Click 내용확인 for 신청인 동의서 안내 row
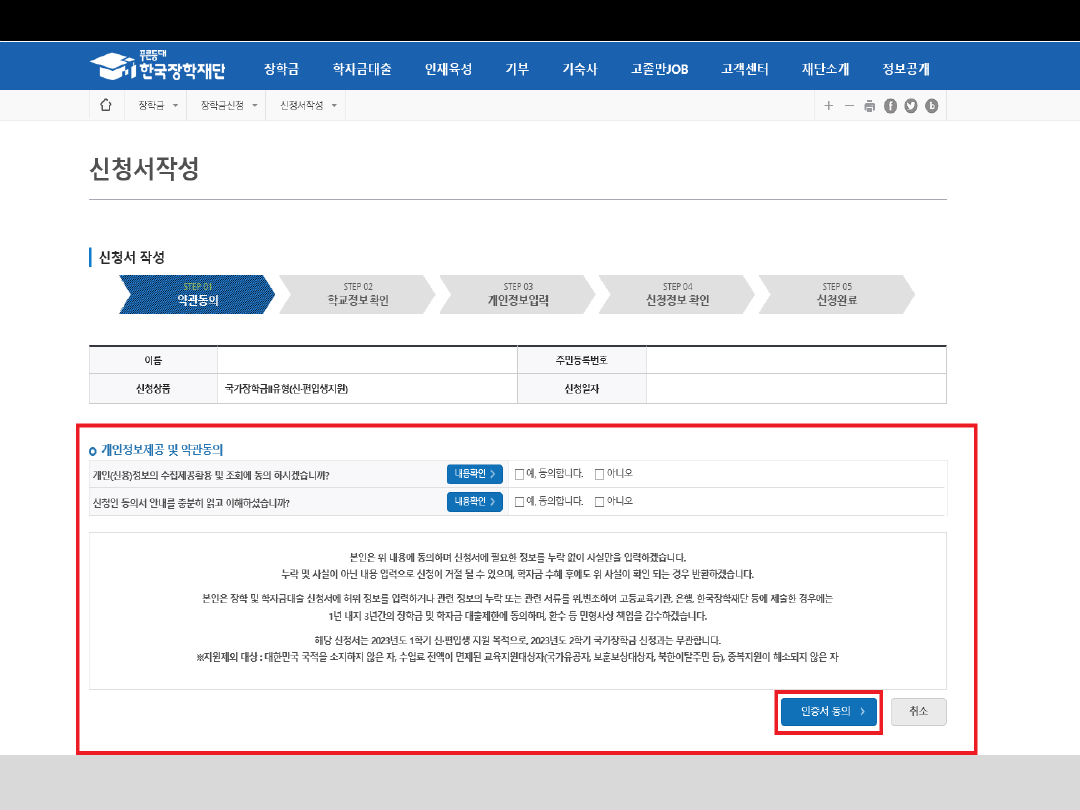The image size is (1080, 810). point(475,501)
